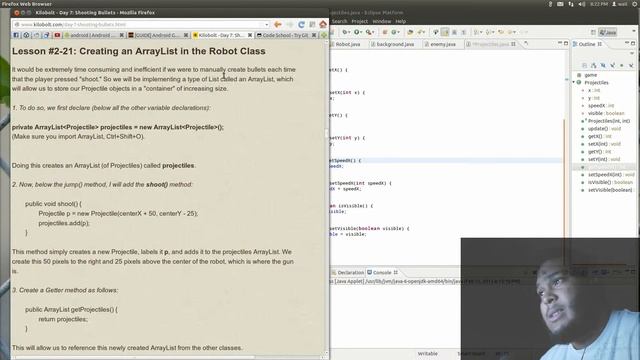Click the Open Type folder icon in Eclipse
The height and width of the screenshot is (360, 640).
click(x=410, y=32)
